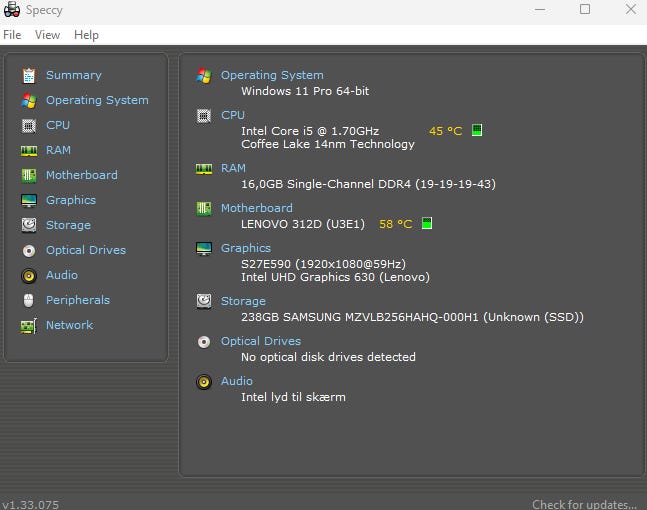The image size is (647, 510).
Task: Click the Motherboard icon in the summary panel
Action: click(x=204, y=208)
